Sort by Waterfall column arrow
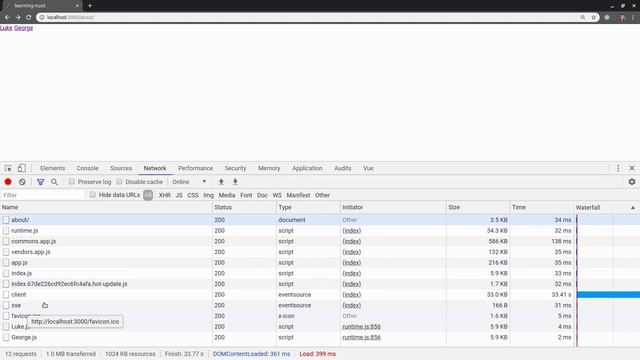Screen dimensions: 640x360 [633, 207]
